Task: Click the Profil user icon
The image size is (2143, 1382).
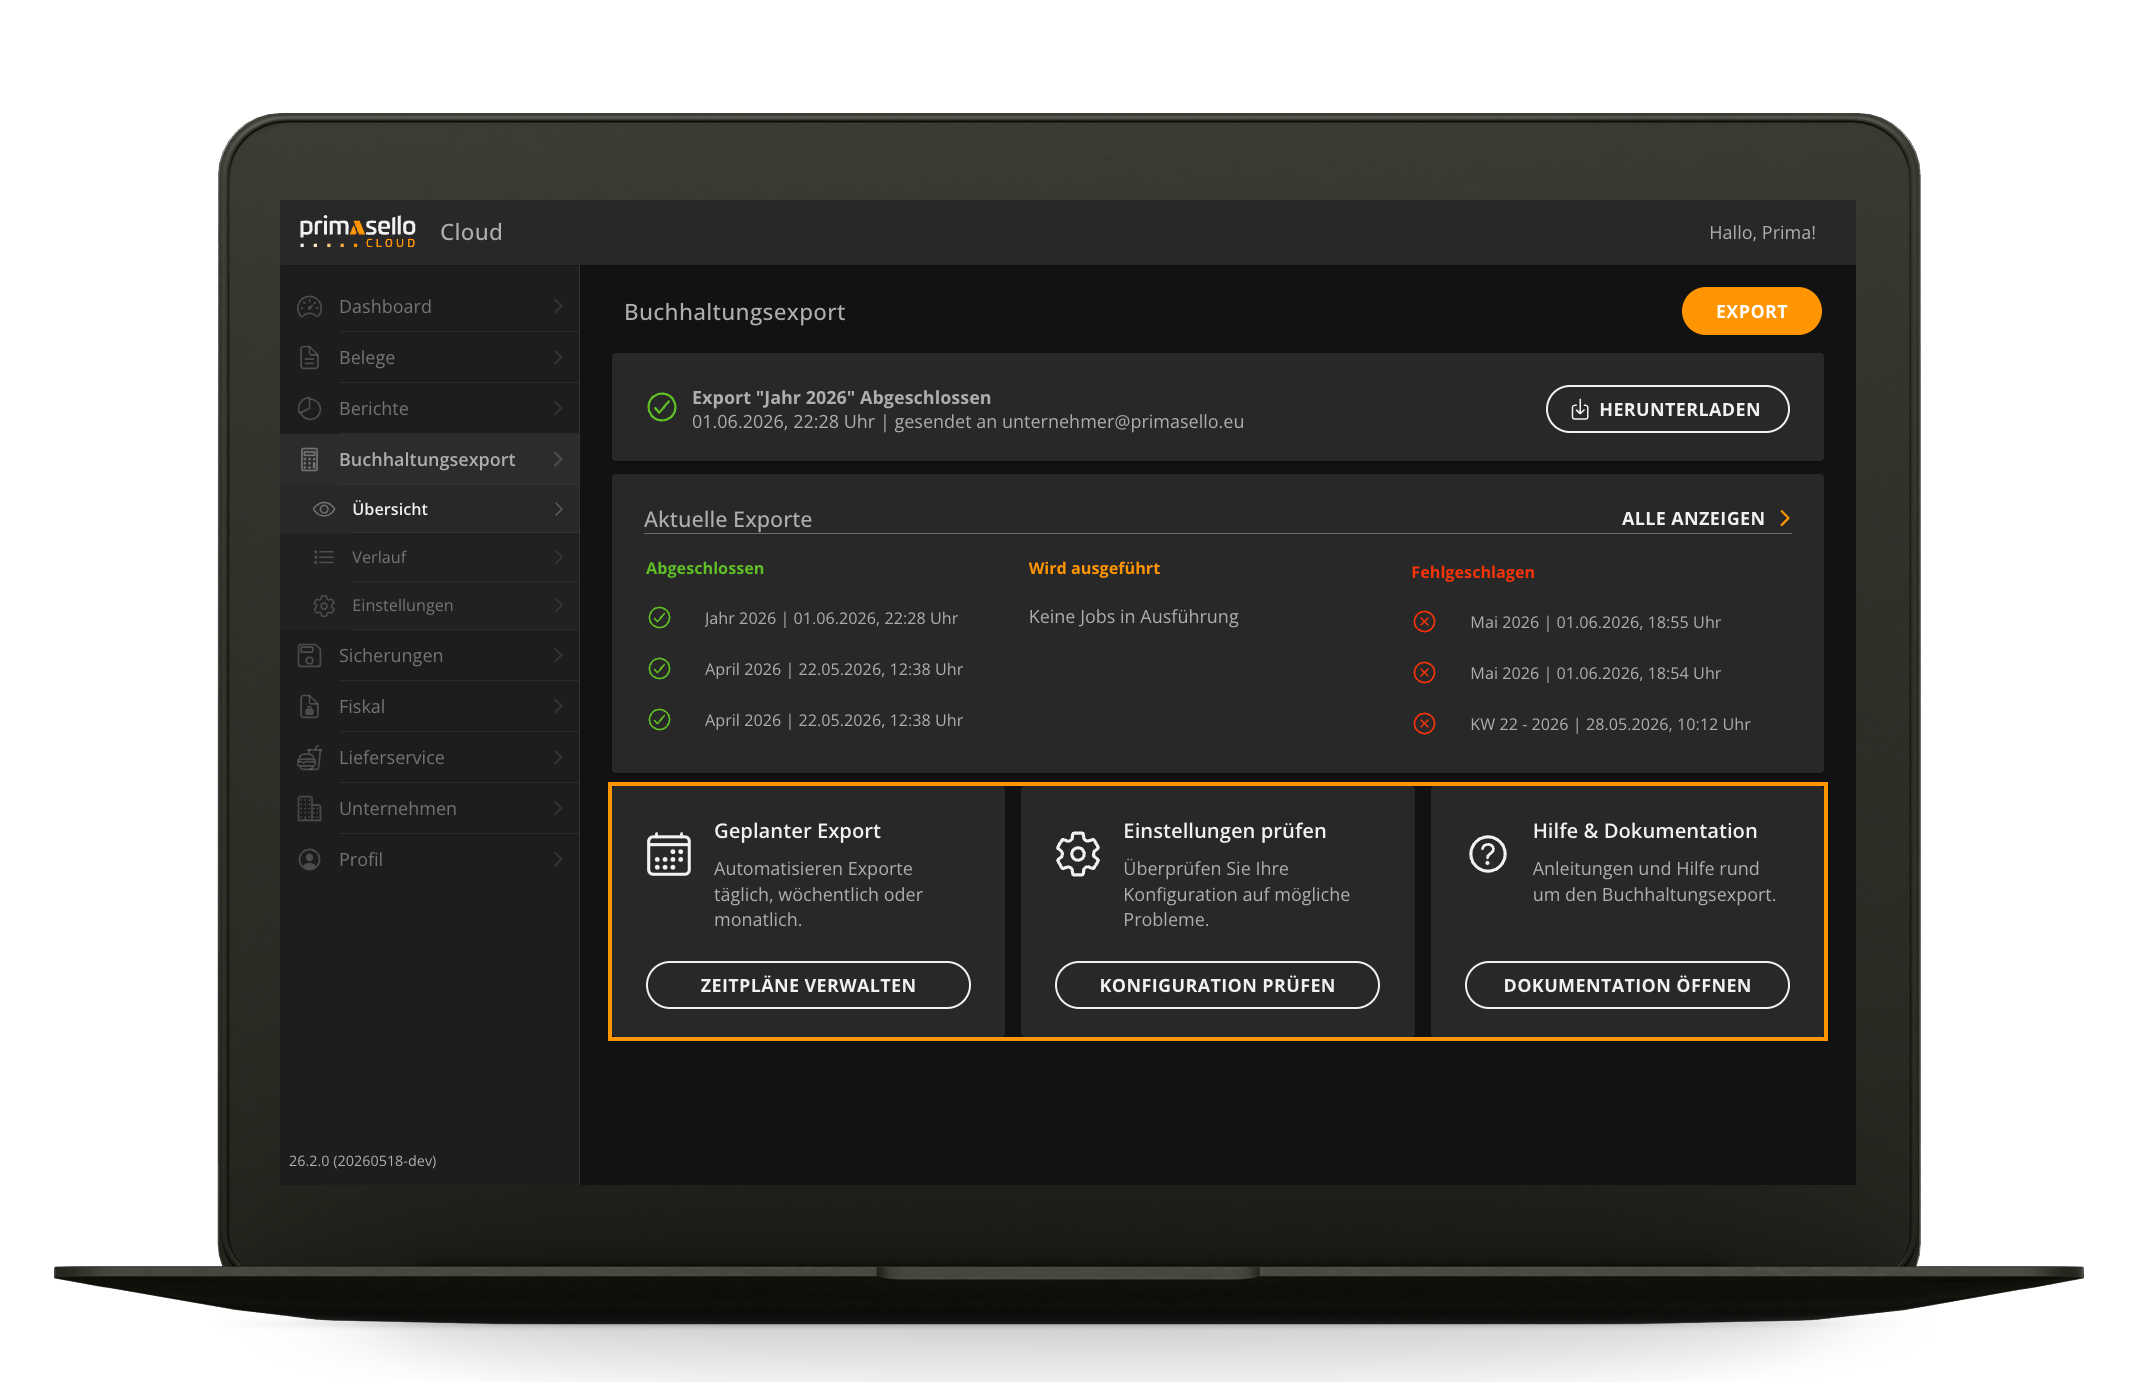Action: (310, 860)
